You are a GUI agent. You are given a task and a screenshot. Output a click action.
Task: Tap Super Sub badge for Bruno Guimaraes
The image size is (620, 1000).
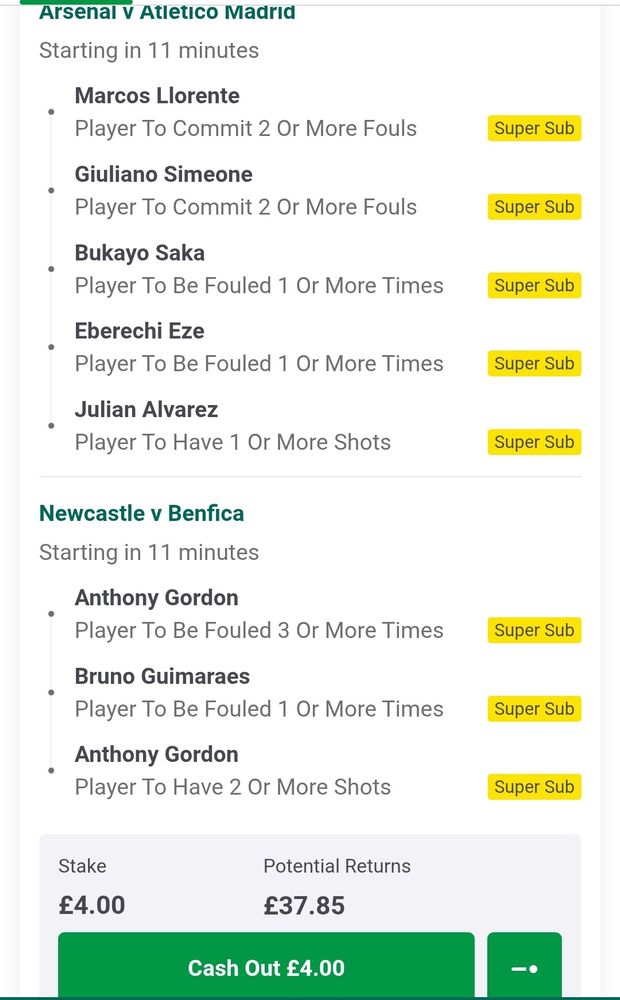[x=534, y=709]
